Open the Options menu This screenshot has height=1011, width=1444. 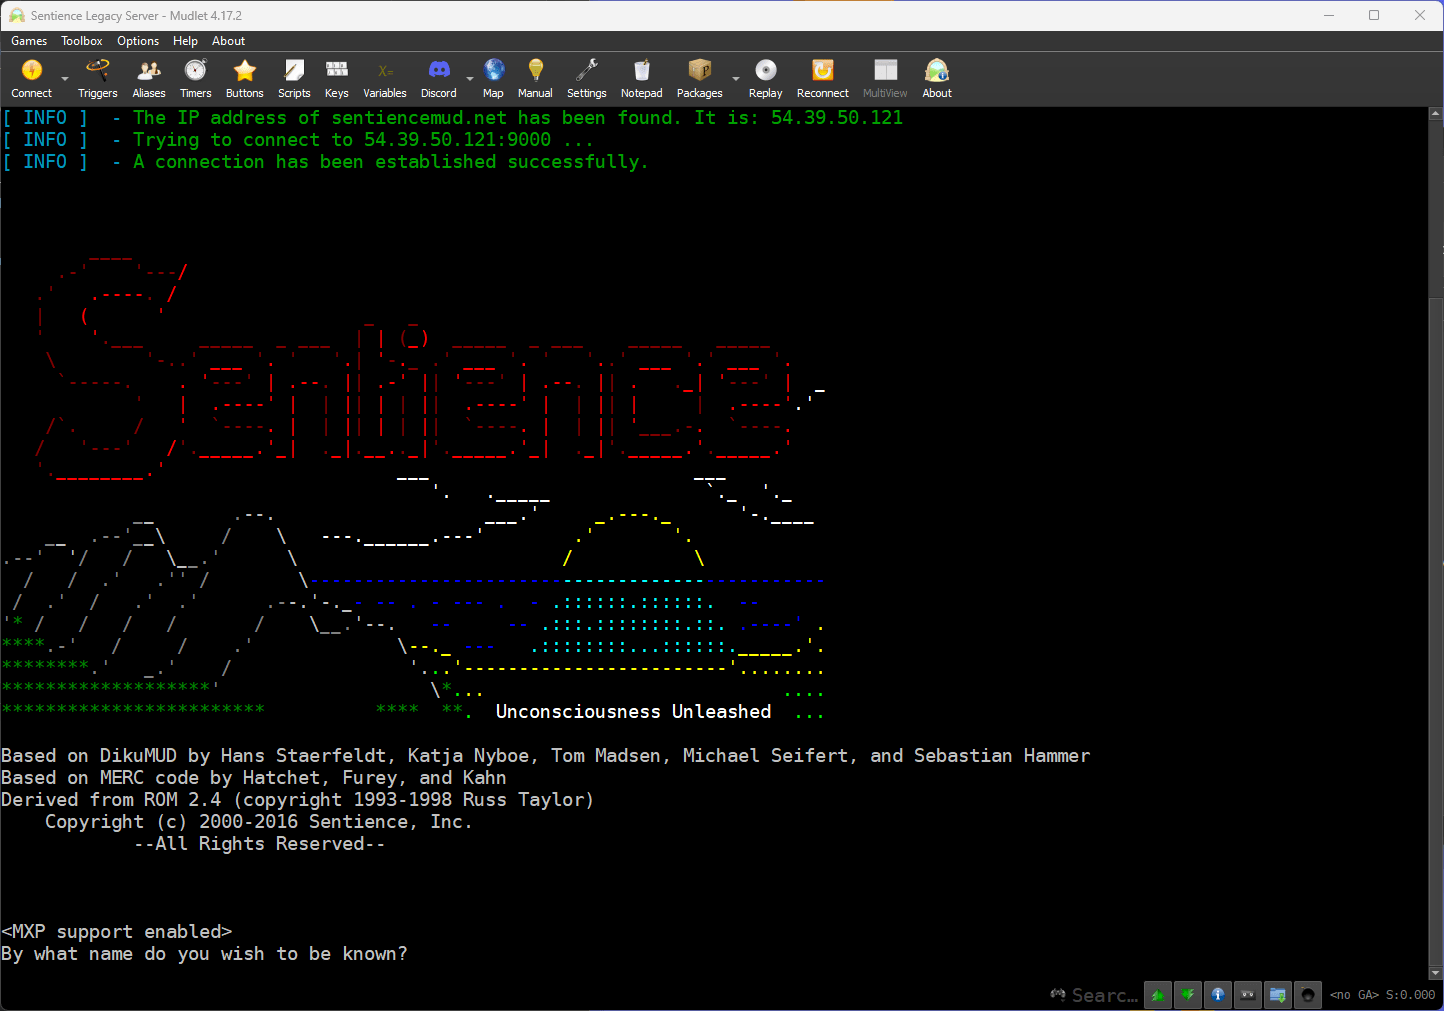click(x=138, y=41)
